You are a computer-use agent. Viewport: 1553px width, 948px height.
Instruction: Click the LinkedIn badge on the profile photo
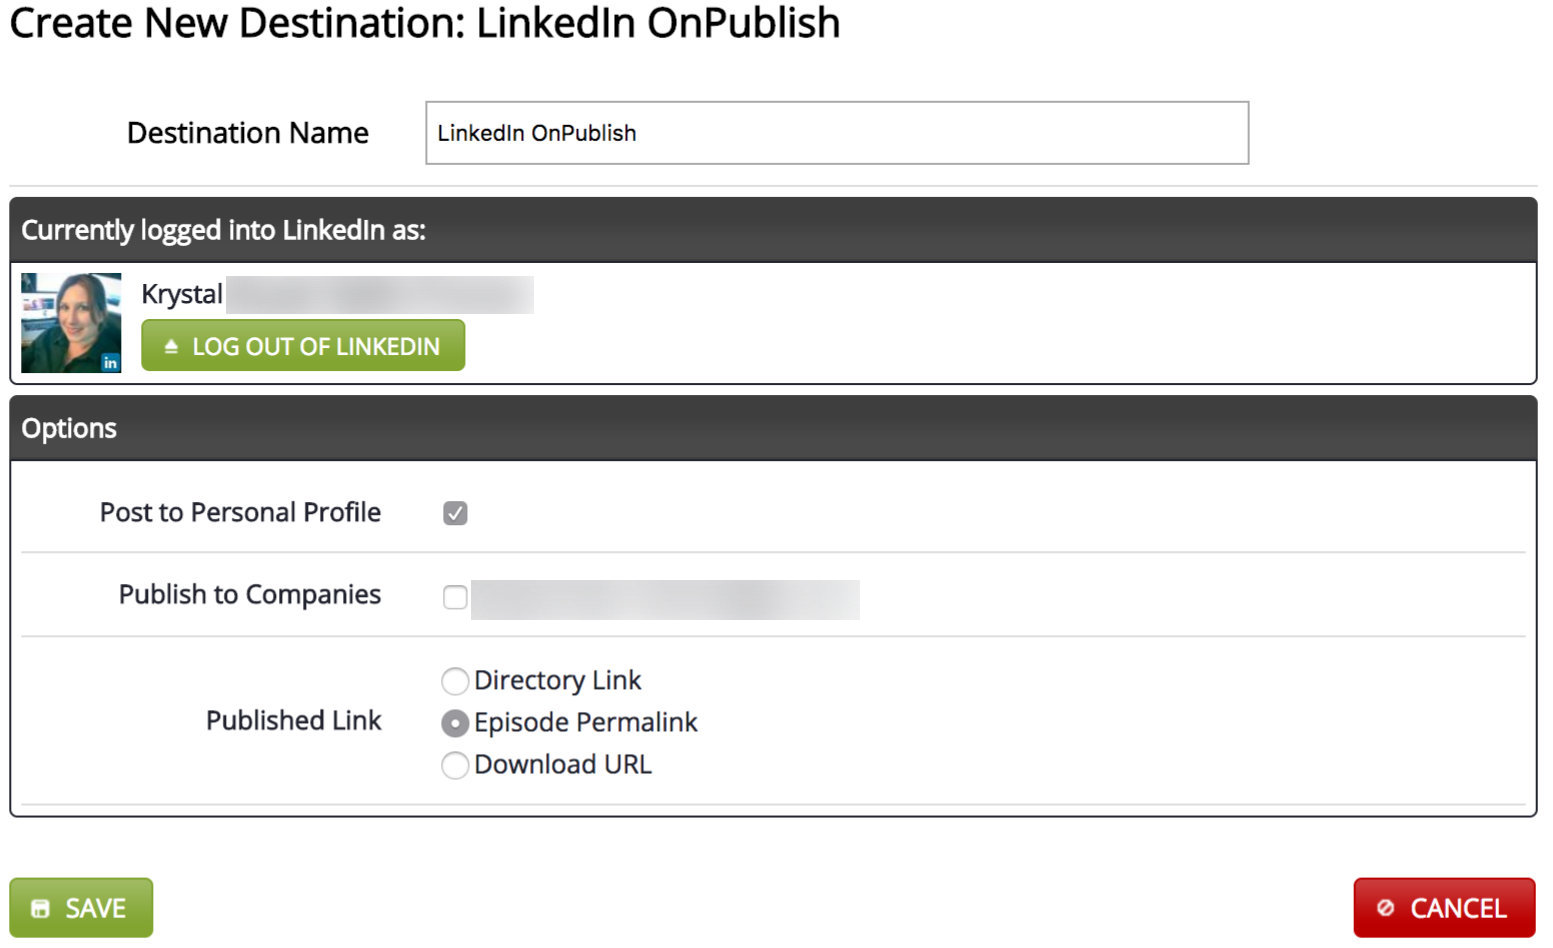(x=110, y=363)
